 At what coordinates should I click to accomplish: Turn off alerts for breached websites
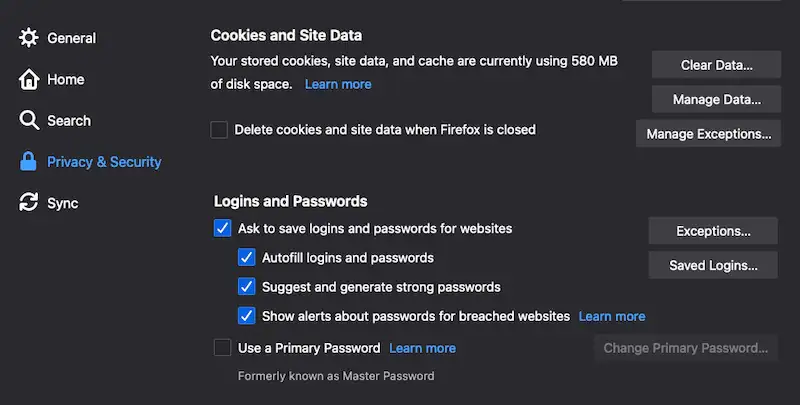click(x=246, y=316)
